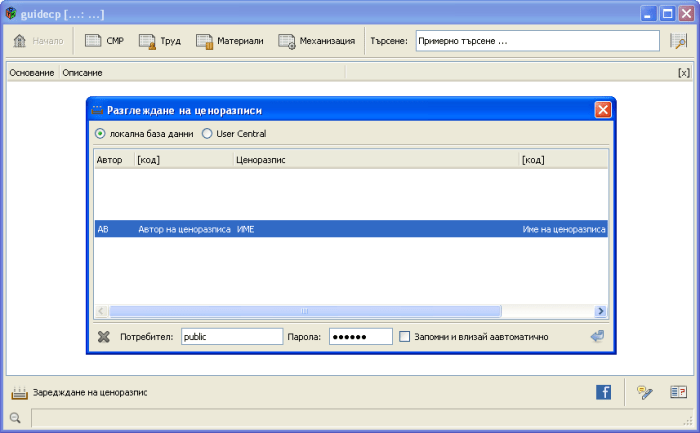Screen dimensions: 700x433
Task: Open the СМР toolbar item
Action: pyautogui.click(x=104, y=41)
